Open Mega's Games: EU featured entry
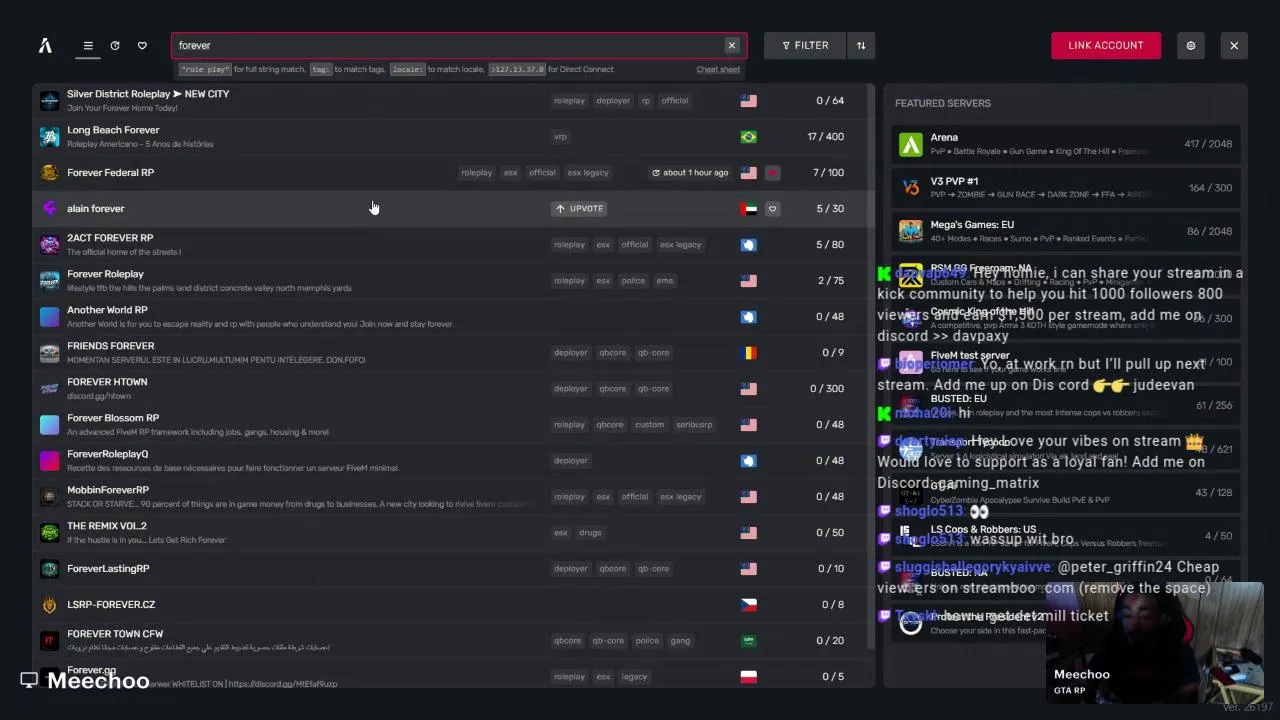 pos(1066,231)
